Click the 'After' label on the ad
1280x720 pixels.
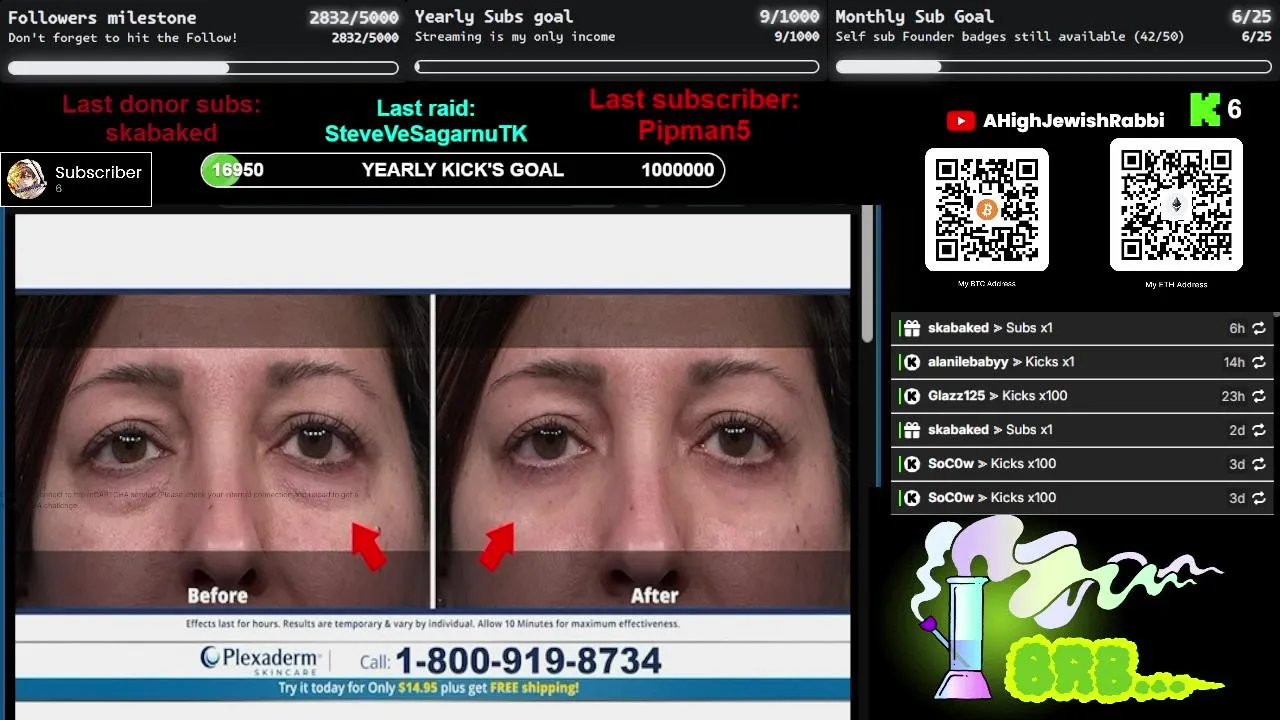tap(655, 596)
